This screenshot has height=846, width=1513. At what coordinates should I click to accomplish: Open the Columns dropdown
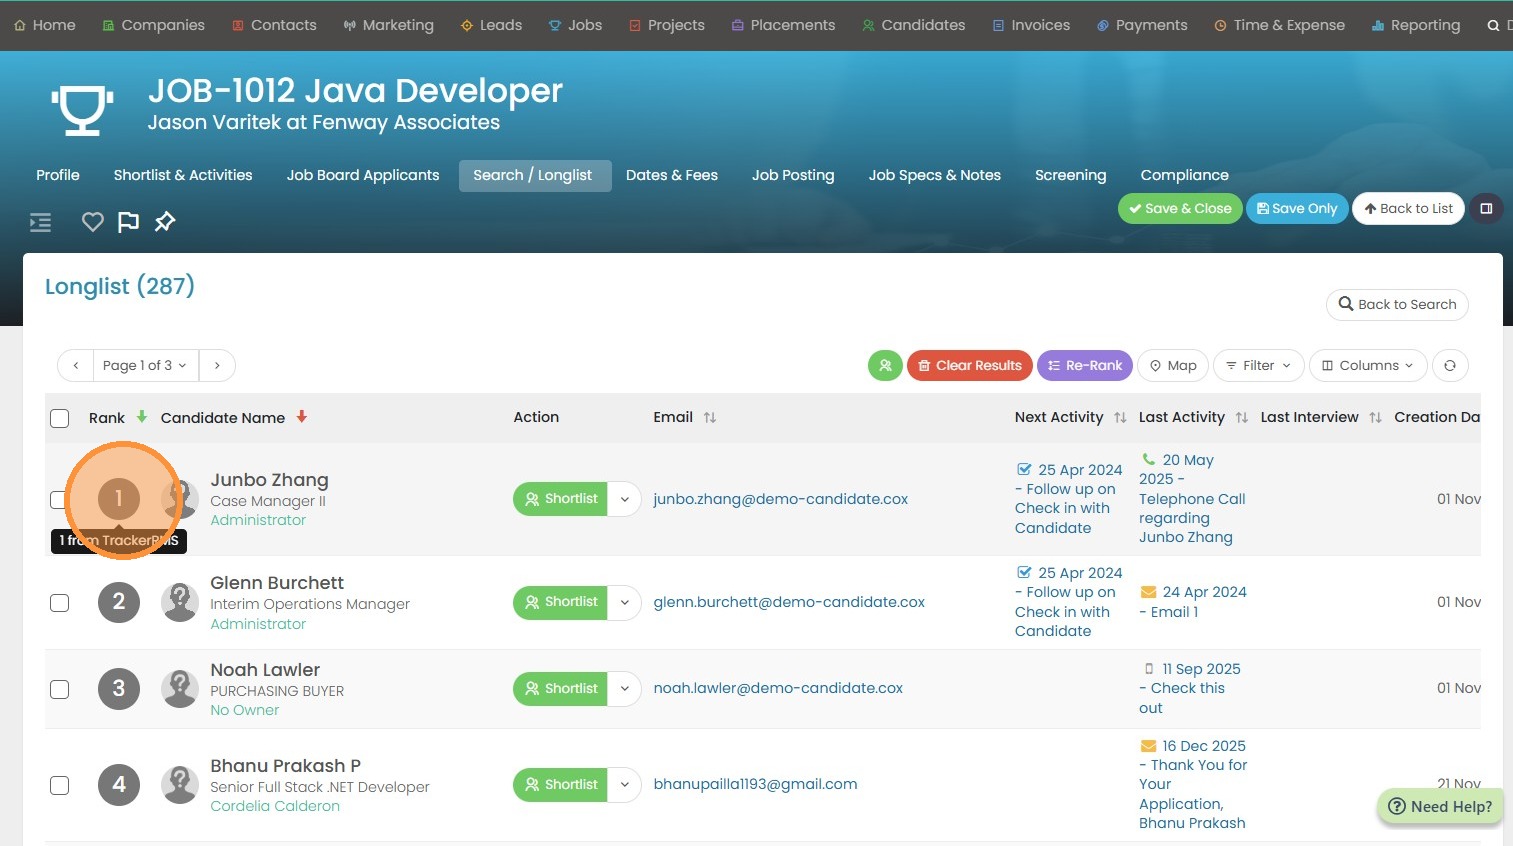(1367, 366)
